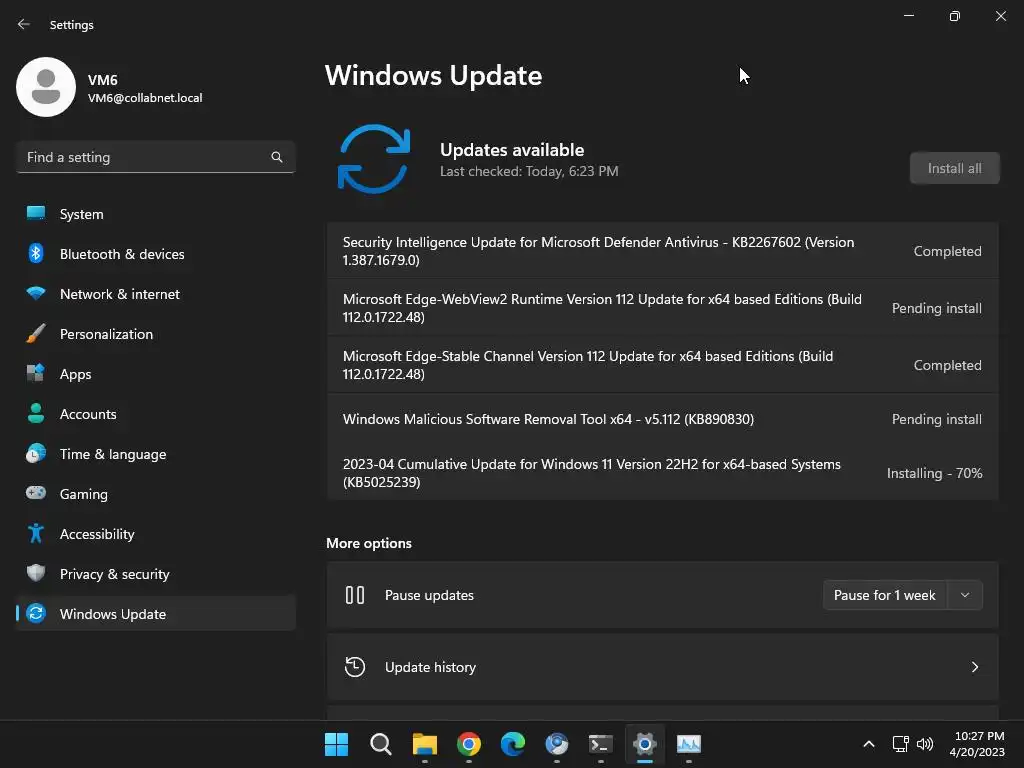Image resolution: width=1024 pixels, height=768 pixels.
Task: Click the VM6@collabnet.local account name
Action: [x=145, y=98]
